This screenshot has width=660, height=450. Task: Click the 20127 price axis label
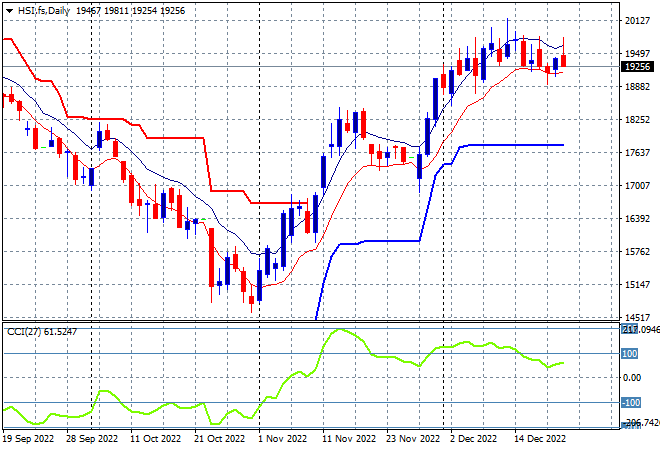tap(637, 21)
